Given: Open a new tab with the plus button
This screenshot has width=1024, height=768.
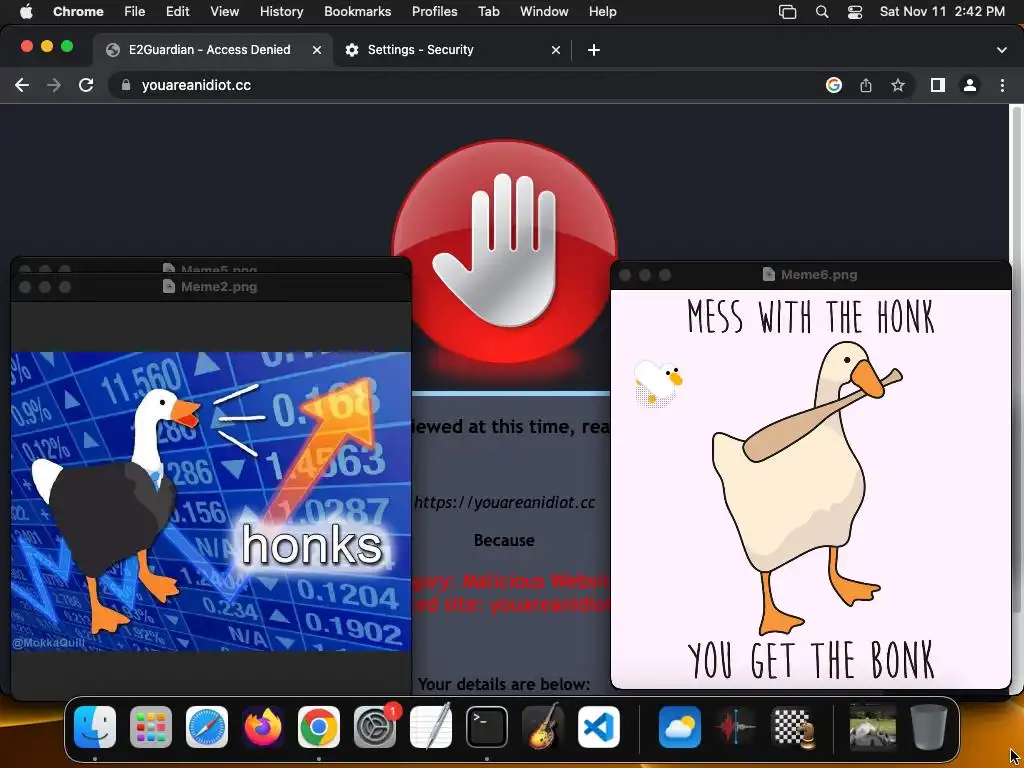Looking at the screenshot, I should (594, 50).
